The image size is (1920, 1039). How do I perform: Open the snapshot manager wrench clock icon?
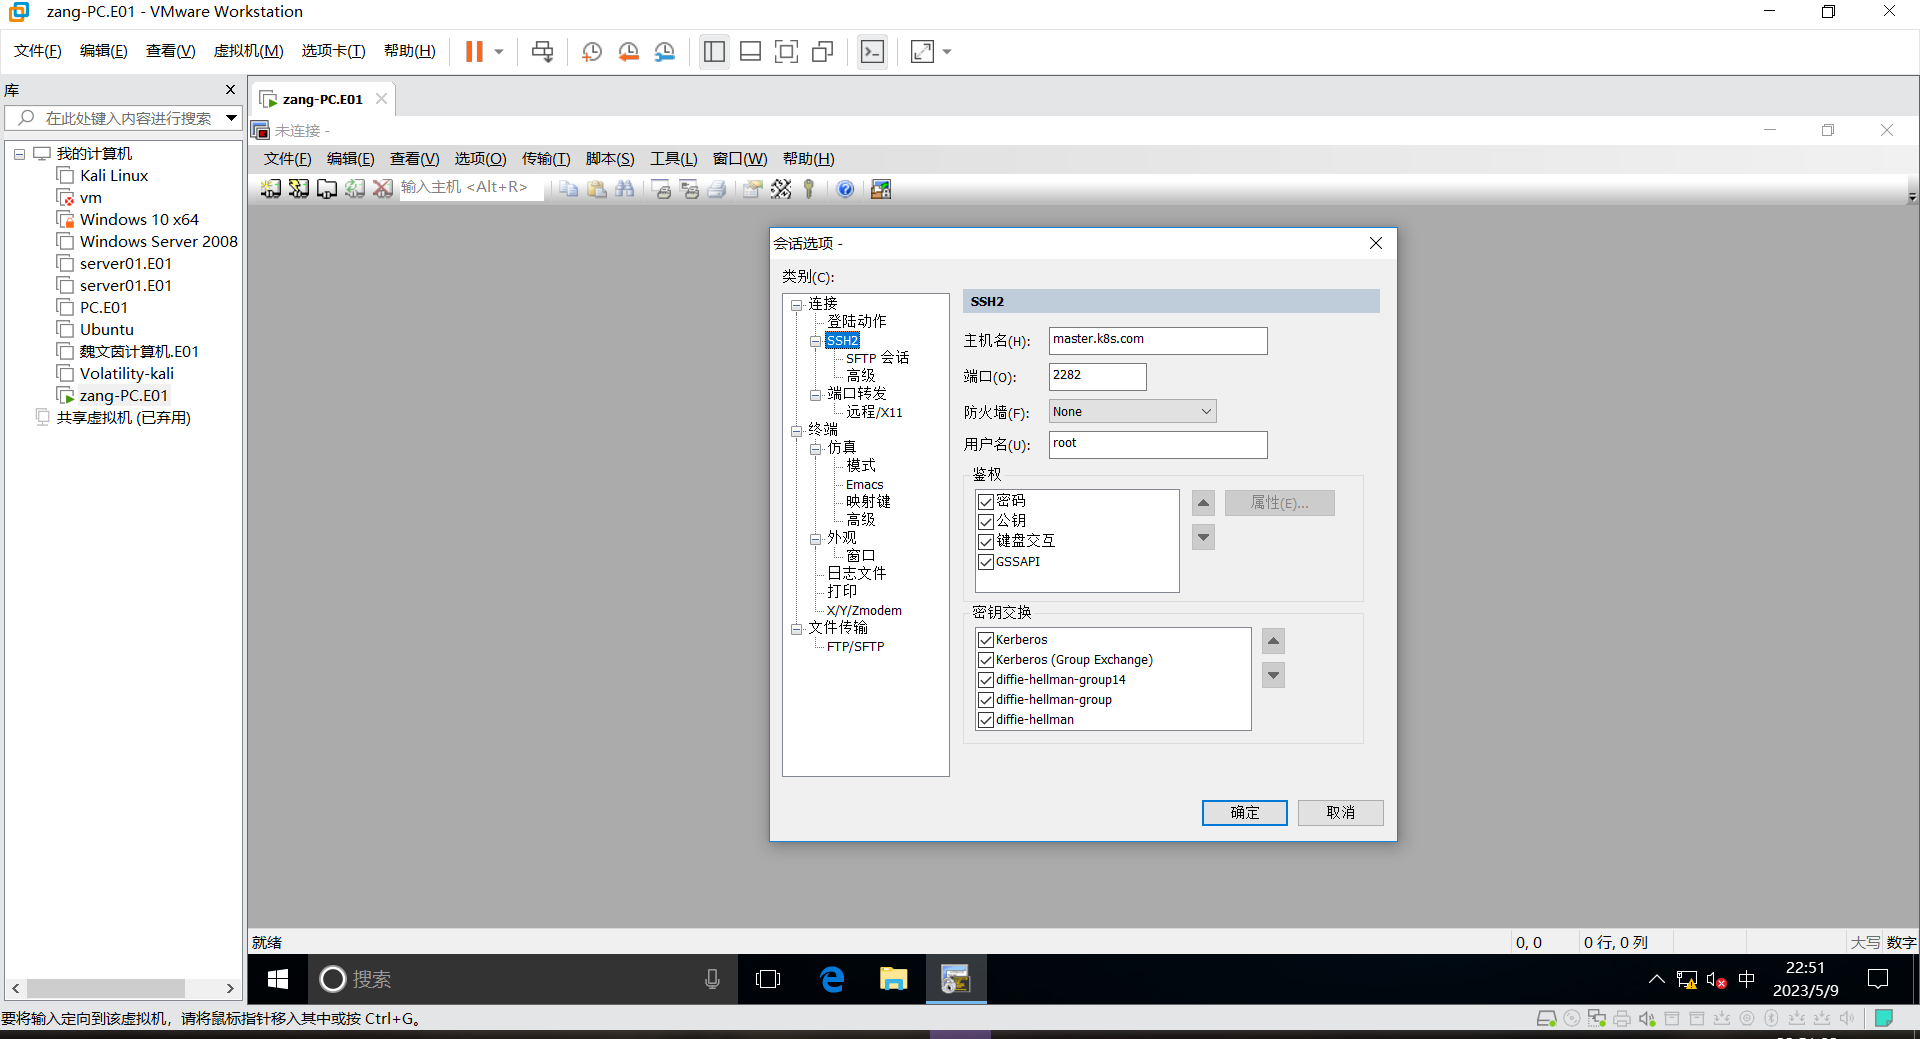(665, 52)
